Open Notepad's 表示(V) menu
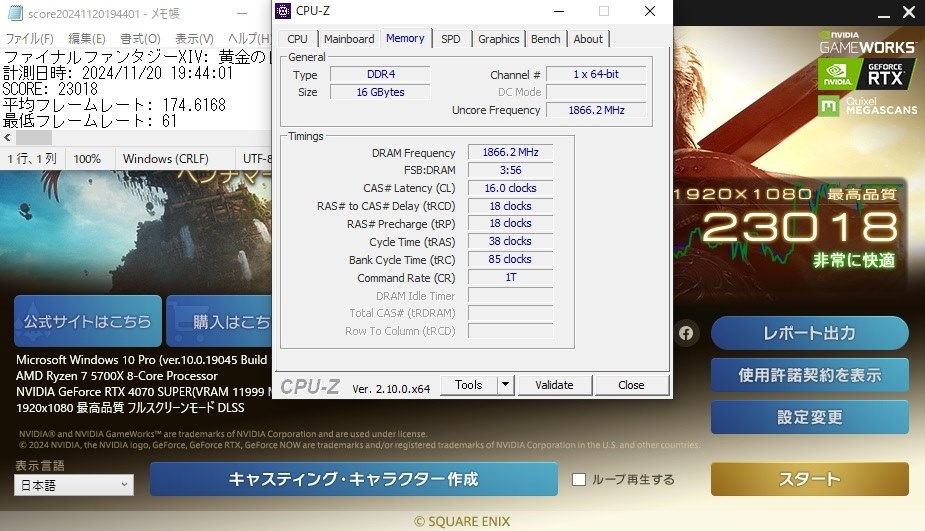925x531 pixels. 194,38
